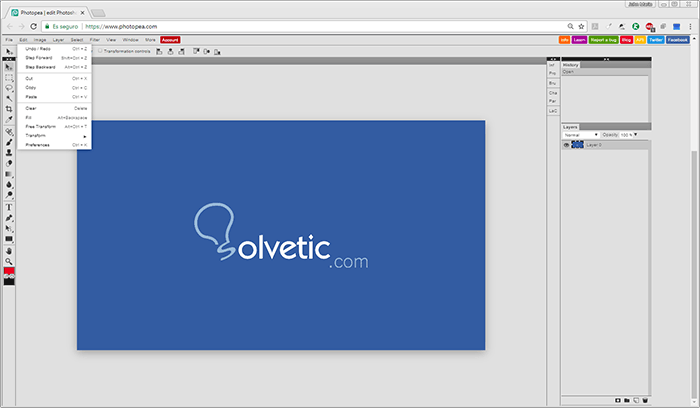Open Chrome's three-dot menu
The image size is (700, 408).
tap(690, 26)
